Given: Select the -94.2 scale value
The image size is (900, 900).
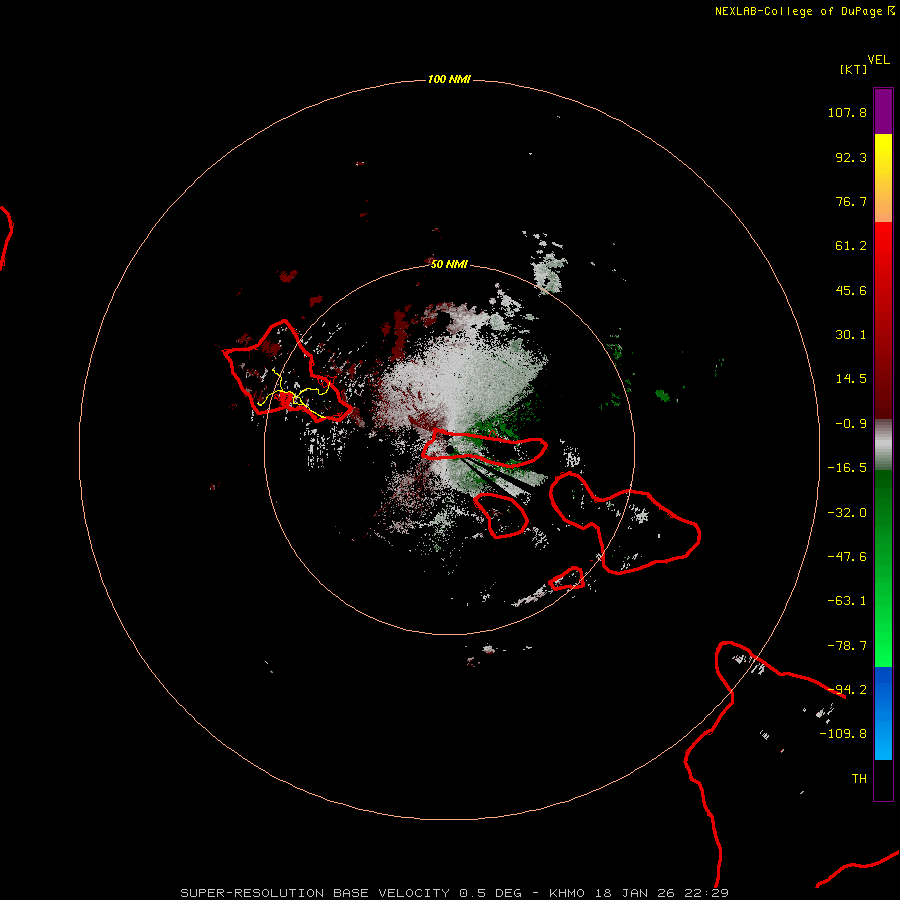Looking at the screenshot, I should point(847,690).
